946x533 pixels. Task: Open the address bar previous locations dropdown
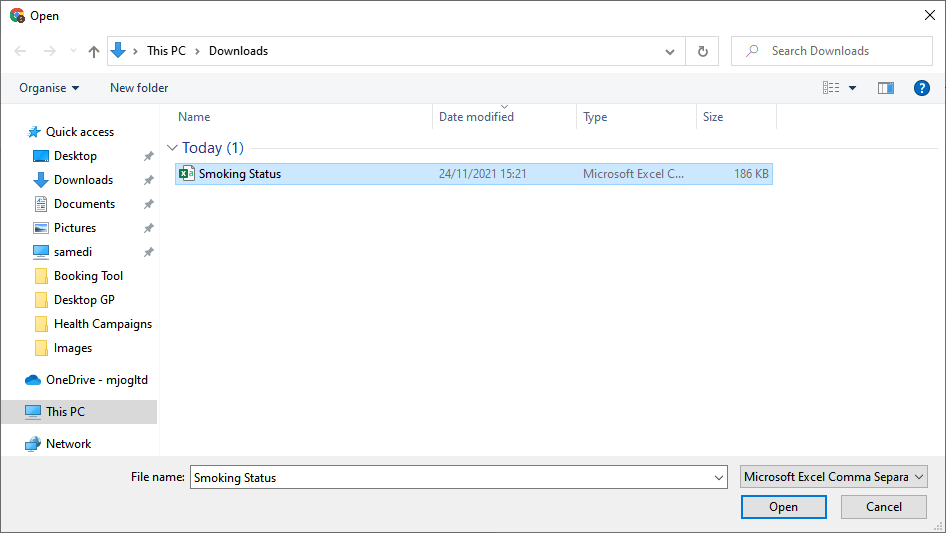(x=670, y=51)
